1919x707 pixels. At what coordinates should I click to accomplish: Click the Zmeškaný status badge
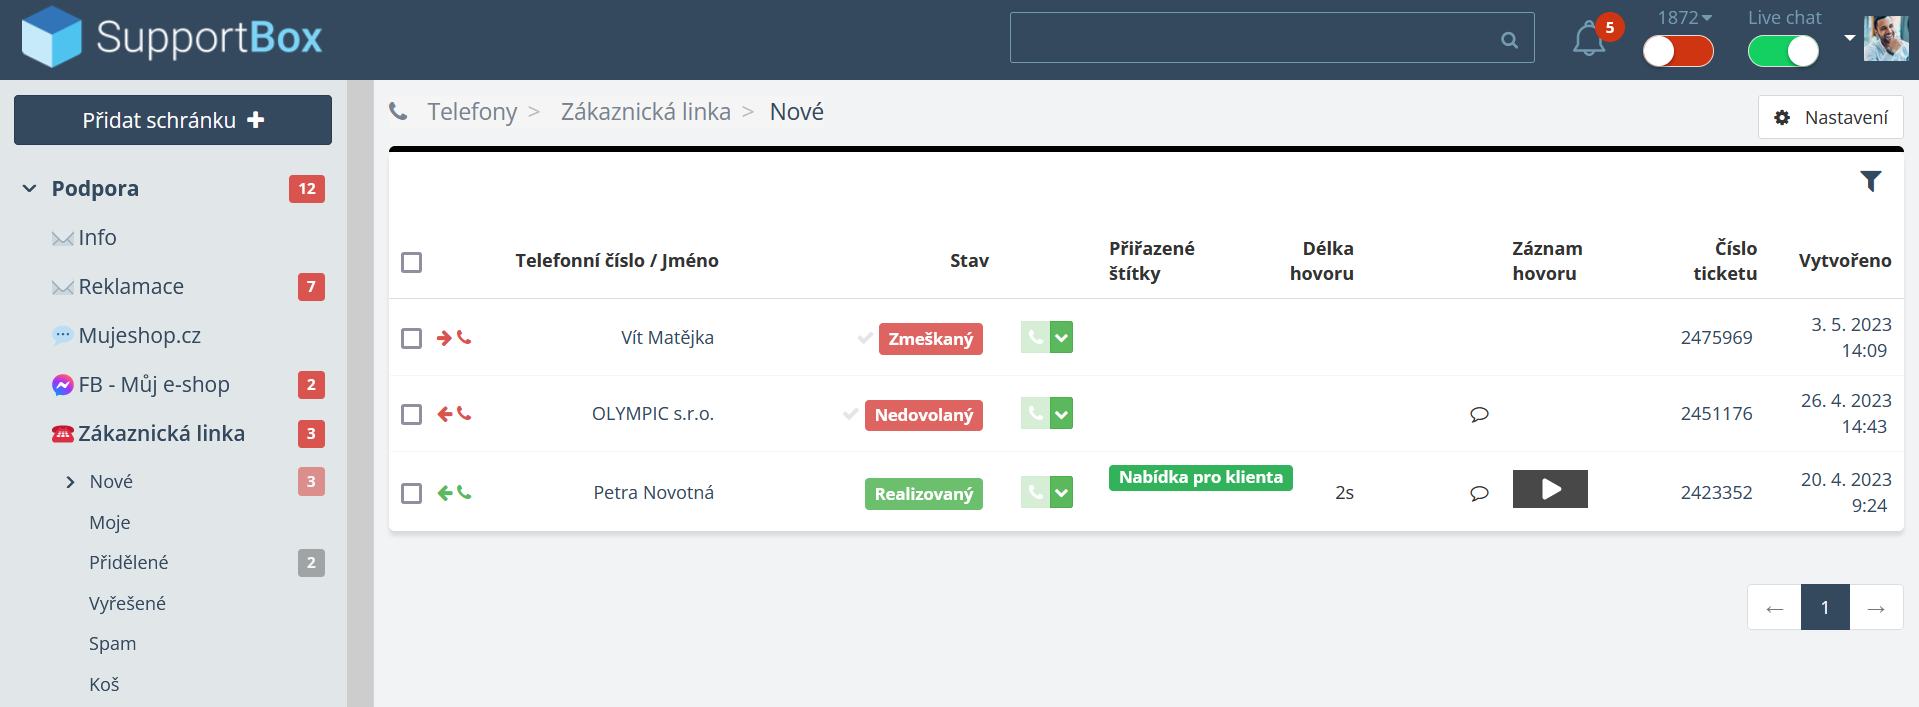[931, 338]
